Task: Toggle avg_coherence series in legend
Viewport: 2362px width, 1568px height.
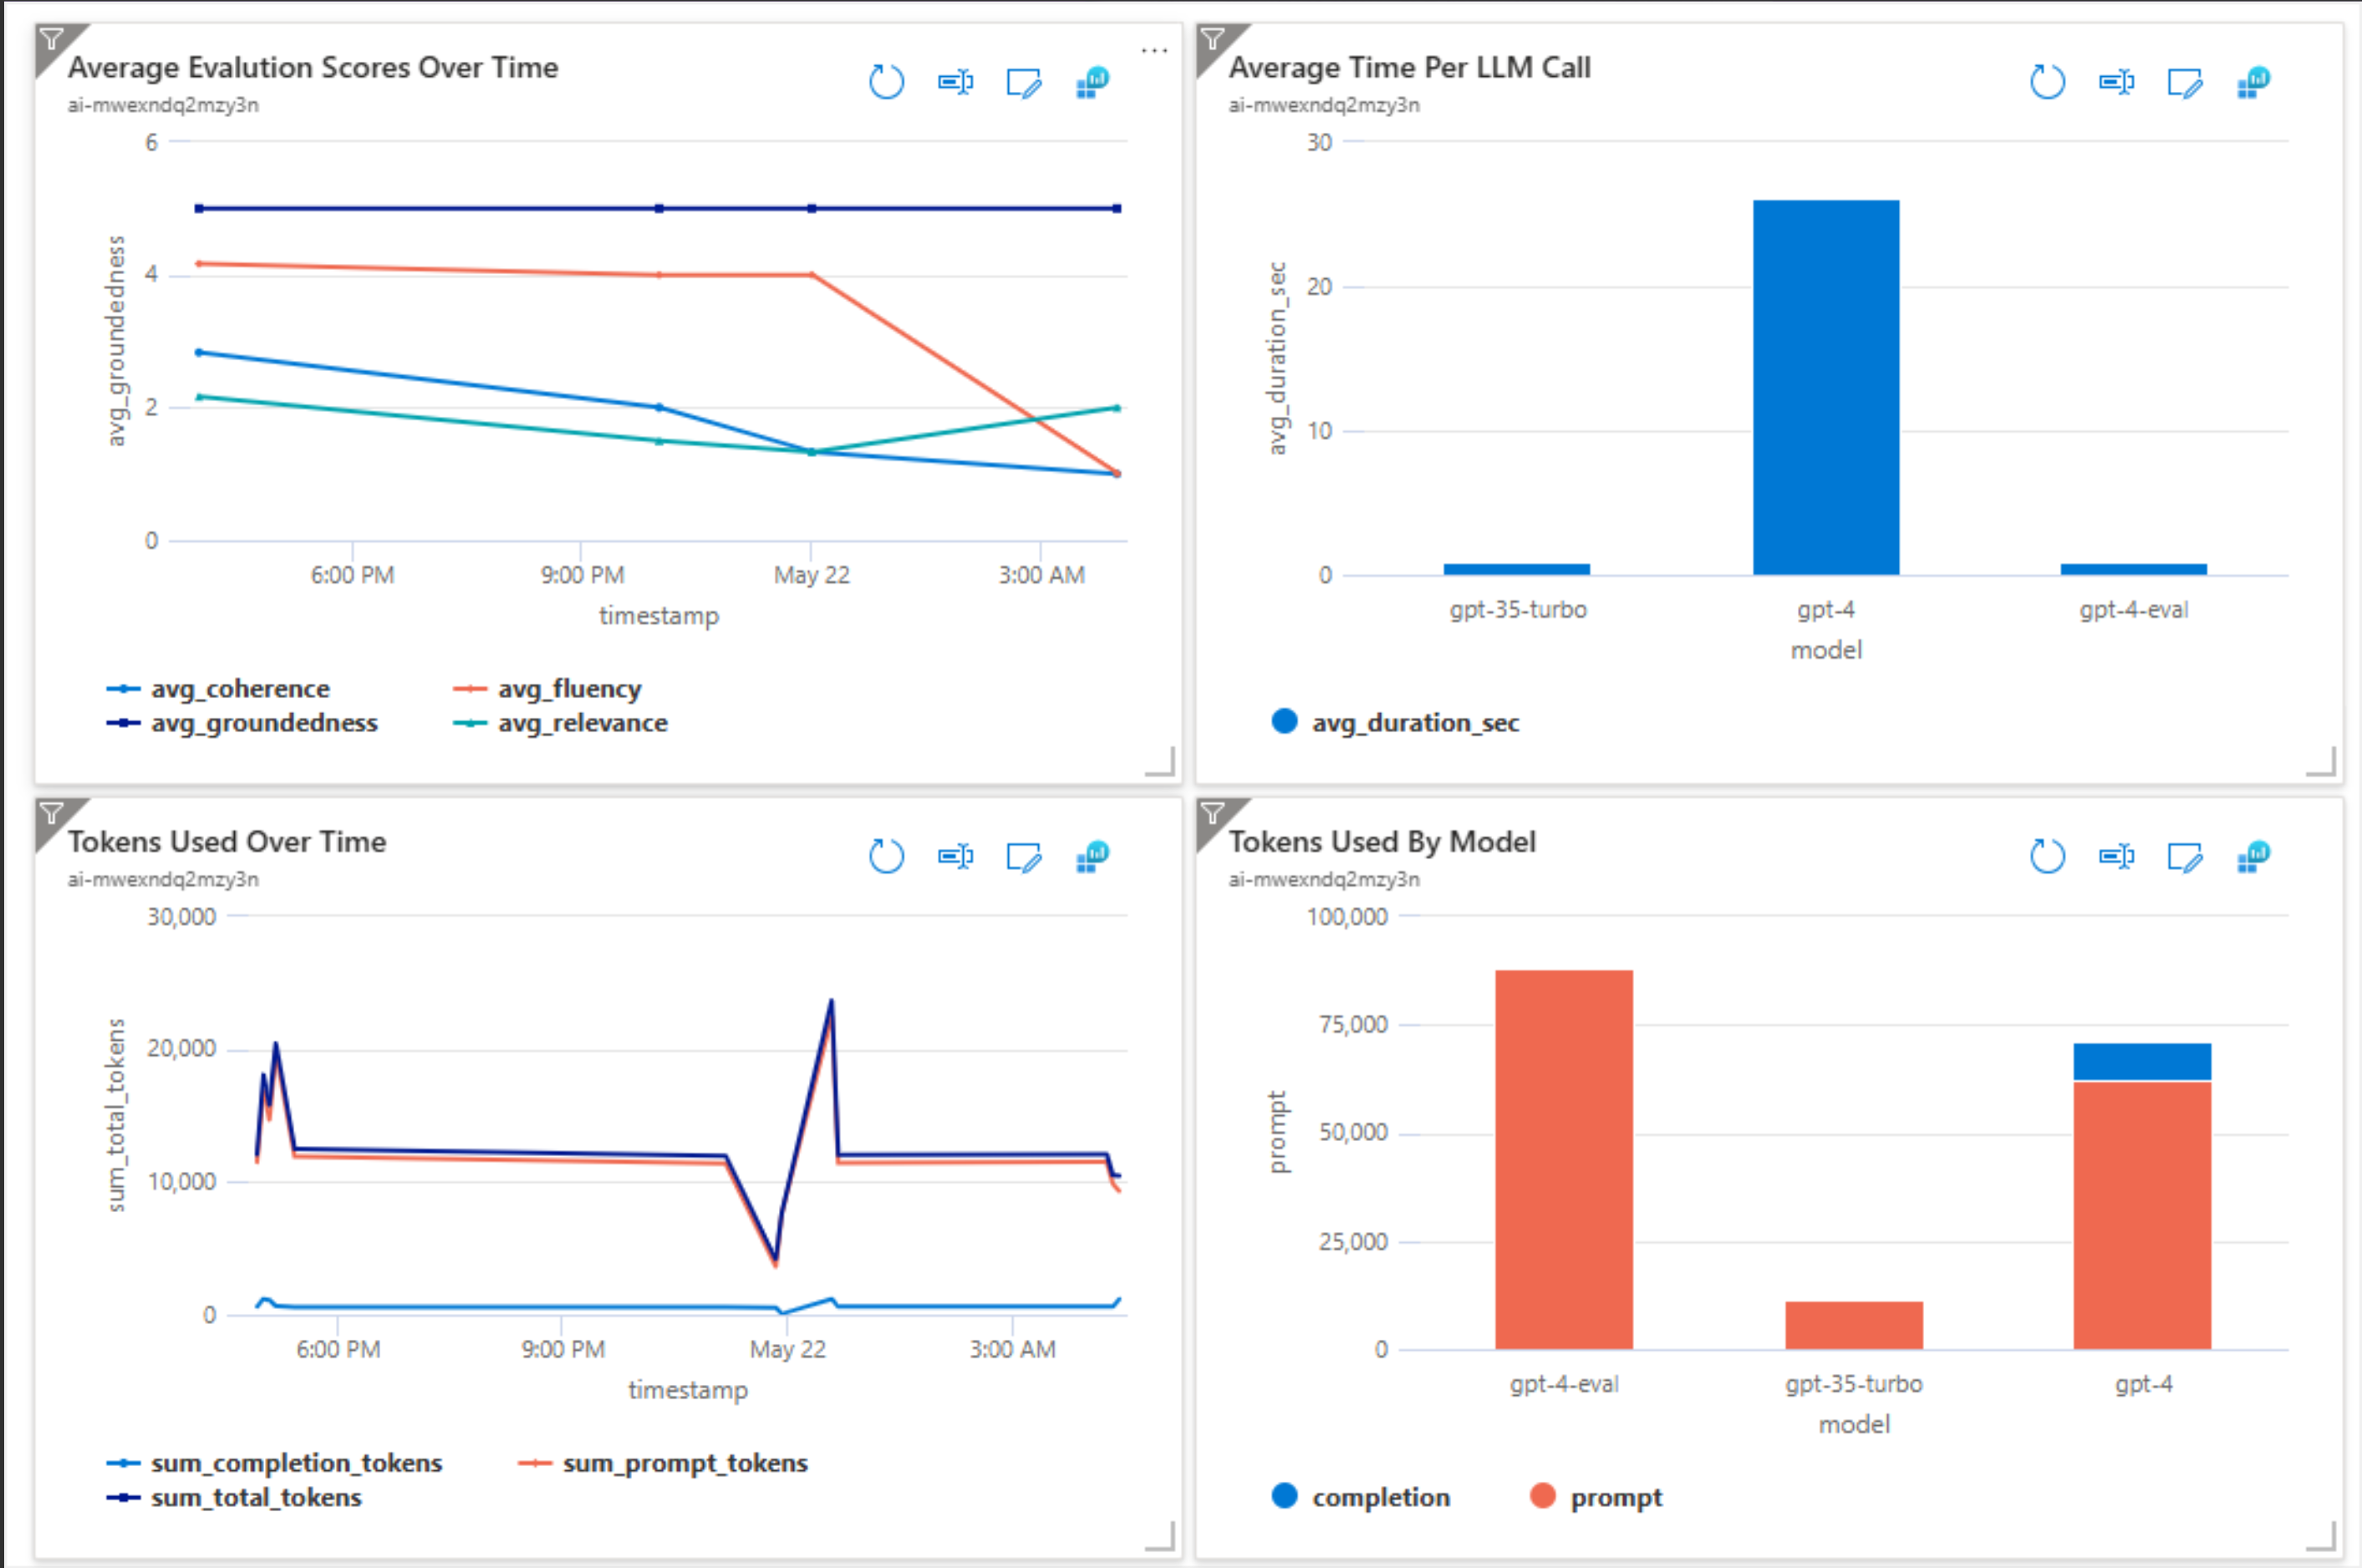Action: 218,689
